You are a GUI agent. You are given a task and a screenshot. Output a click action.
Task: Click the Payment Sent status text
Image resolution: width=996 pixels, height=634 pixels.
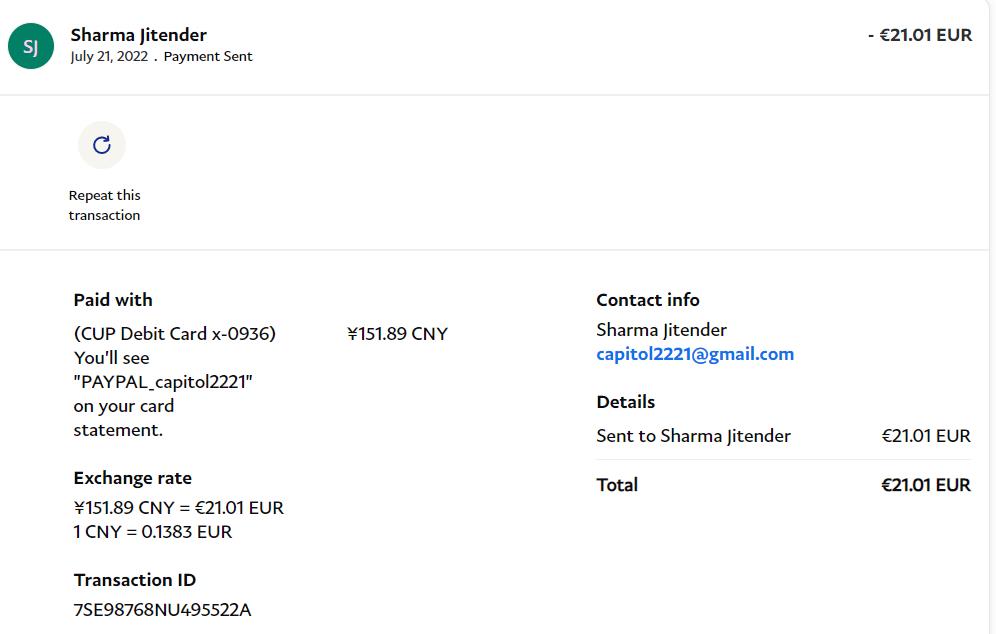coord(208,57)
